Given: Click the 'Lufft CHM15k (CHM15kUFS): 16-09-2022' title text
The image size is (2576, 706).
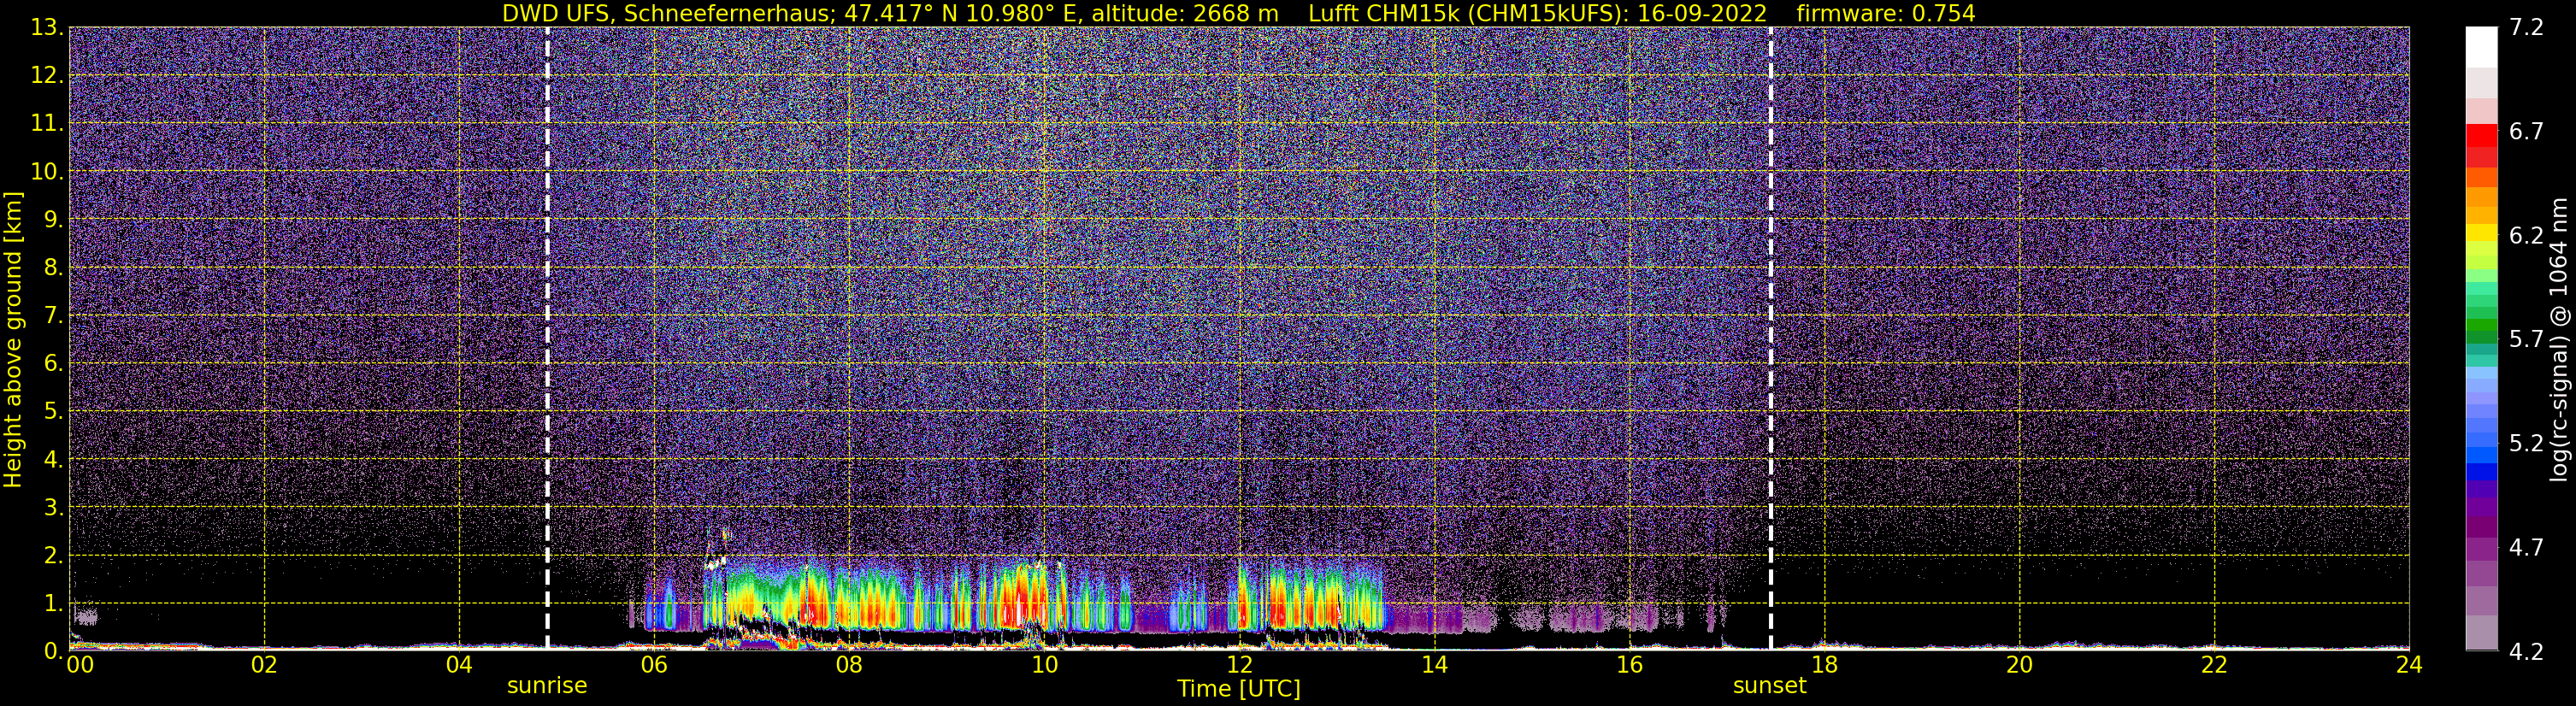Looking at the screenshot, I should (x=1537, y=14).
